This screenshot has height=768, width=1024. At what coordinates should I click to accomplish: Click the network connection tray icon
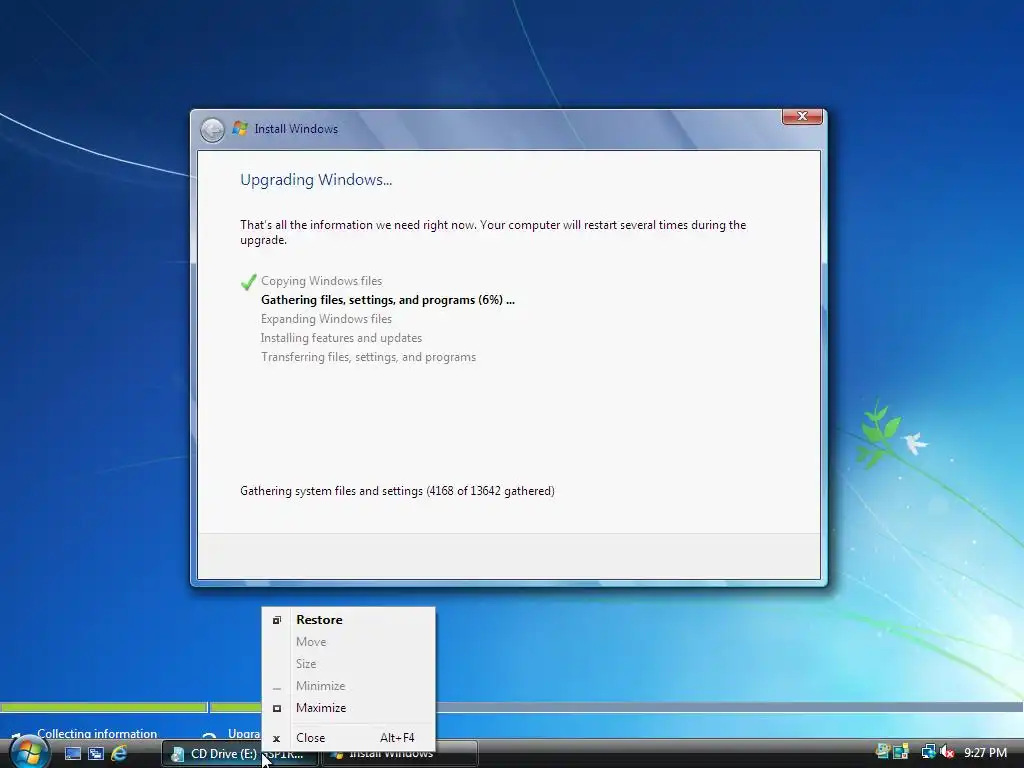click(928, 752)
